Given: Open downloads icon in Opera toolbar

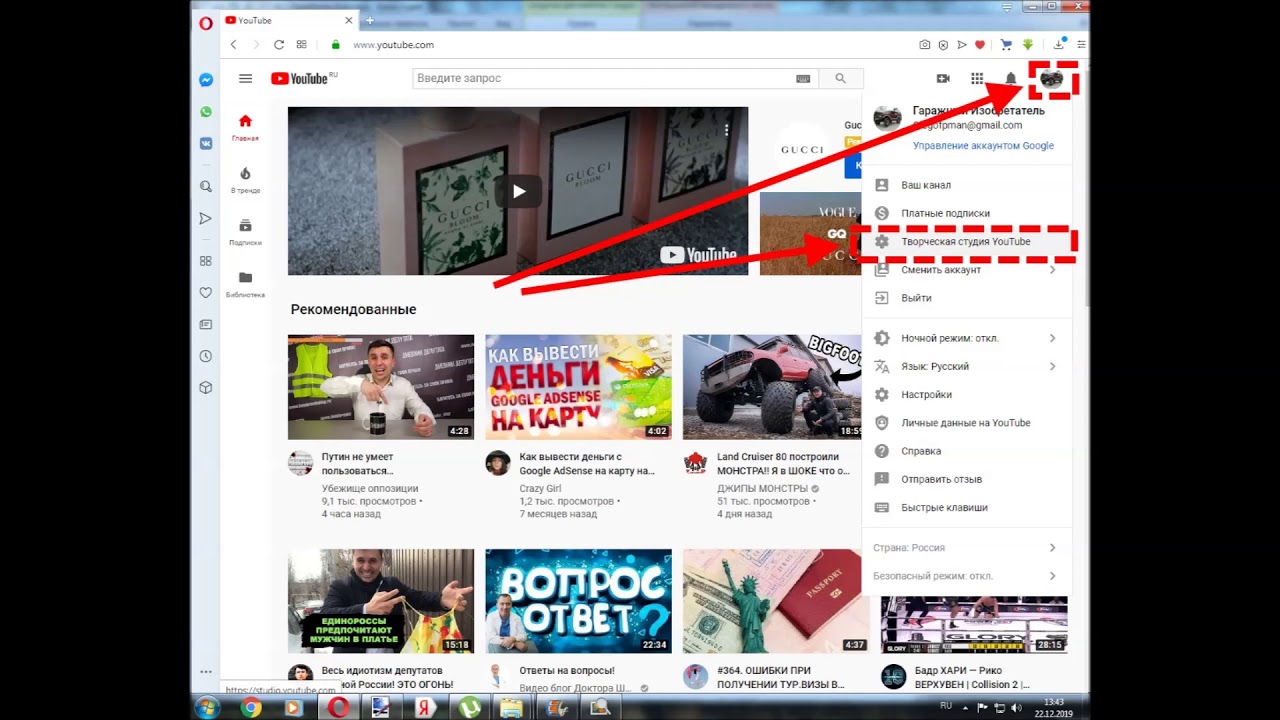Looking at the screenshot, I should (1059, 45).
